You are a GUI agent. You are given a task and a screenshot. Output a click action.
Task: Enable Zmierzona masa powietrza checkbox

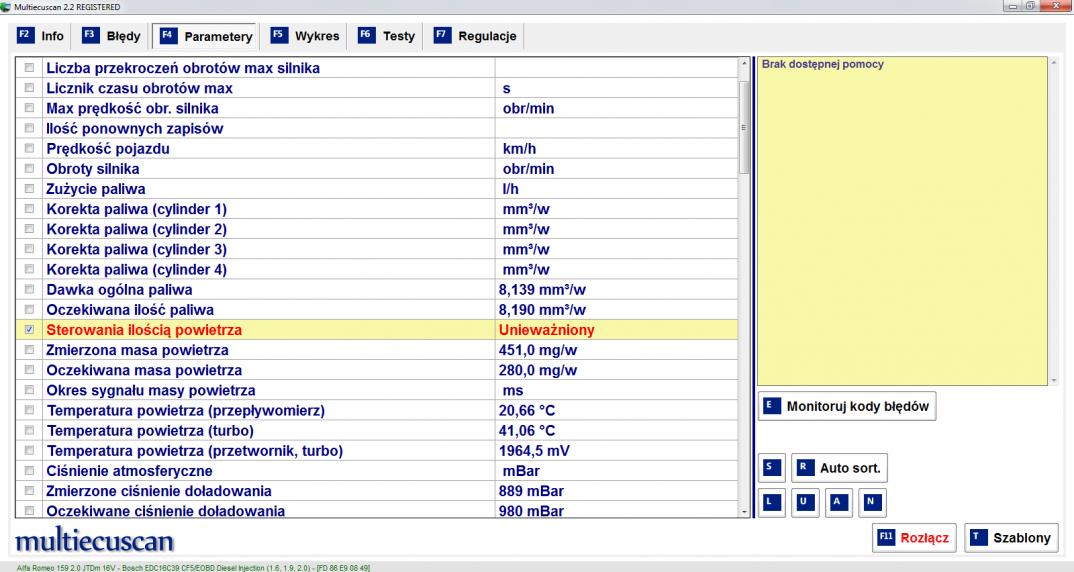29,350
